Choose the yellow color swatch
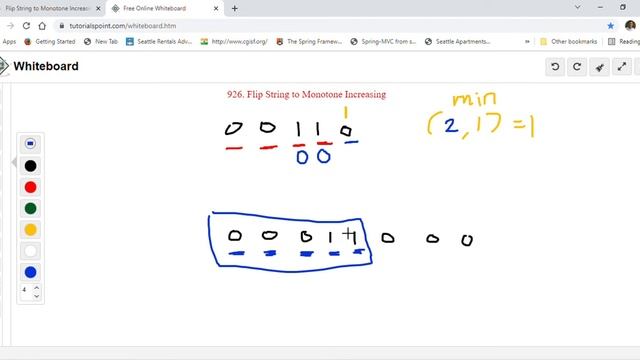The height and width of the screenshot is (360, 640). pos(30,229)
